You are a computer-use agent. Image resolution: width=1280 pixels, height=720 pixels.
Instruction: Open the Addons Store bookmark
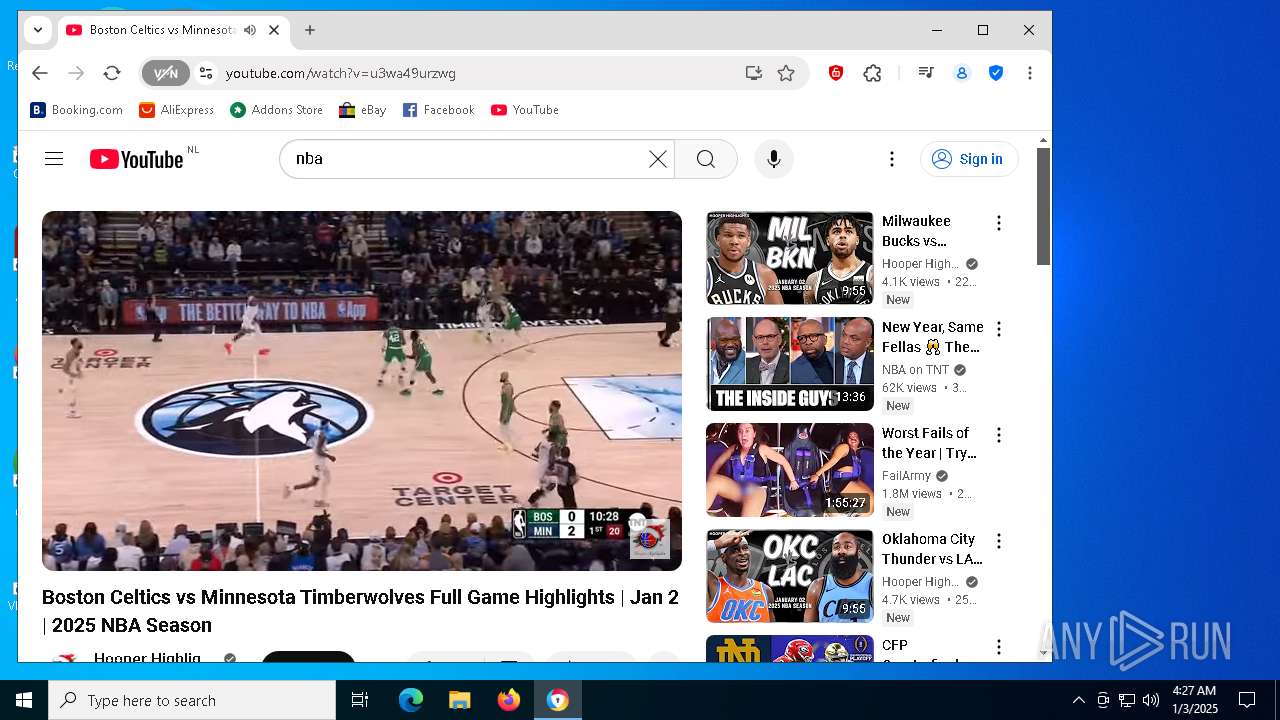coord(277,110)
